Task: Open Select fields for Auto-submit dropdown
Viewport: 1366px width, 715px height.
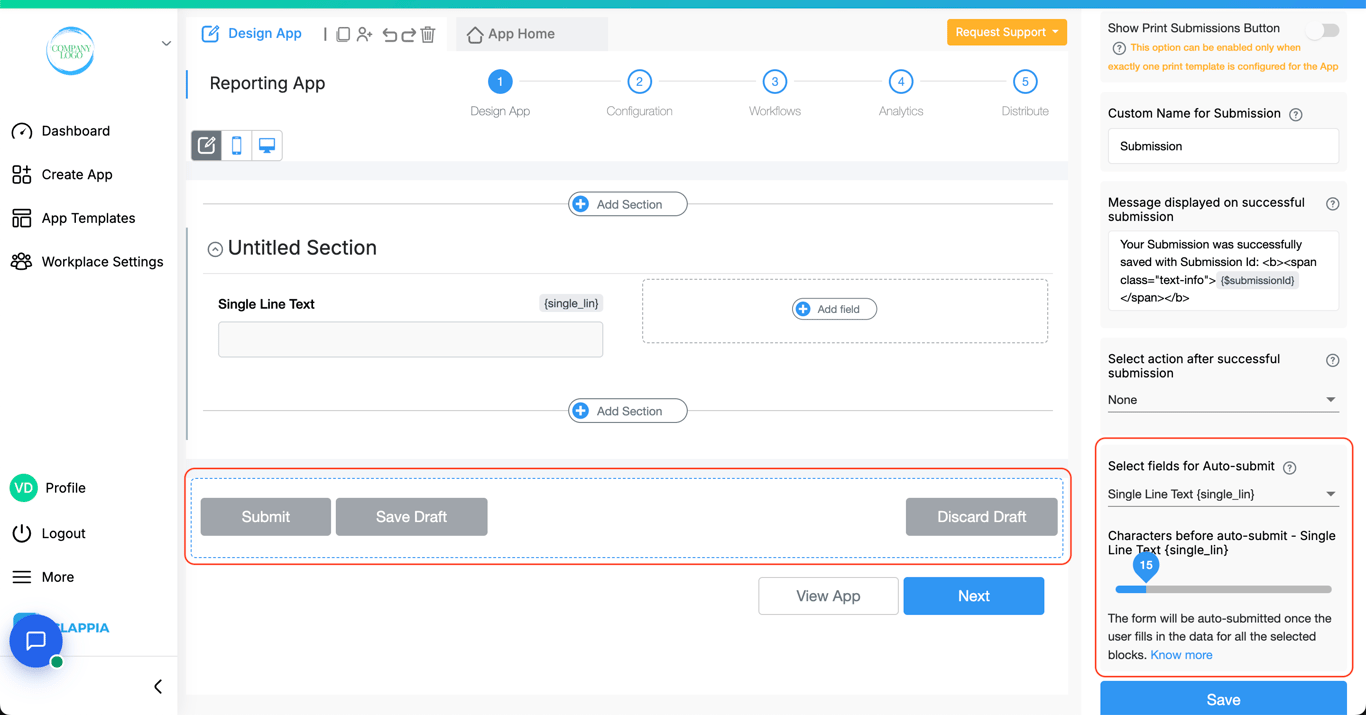Action: 1222,494
